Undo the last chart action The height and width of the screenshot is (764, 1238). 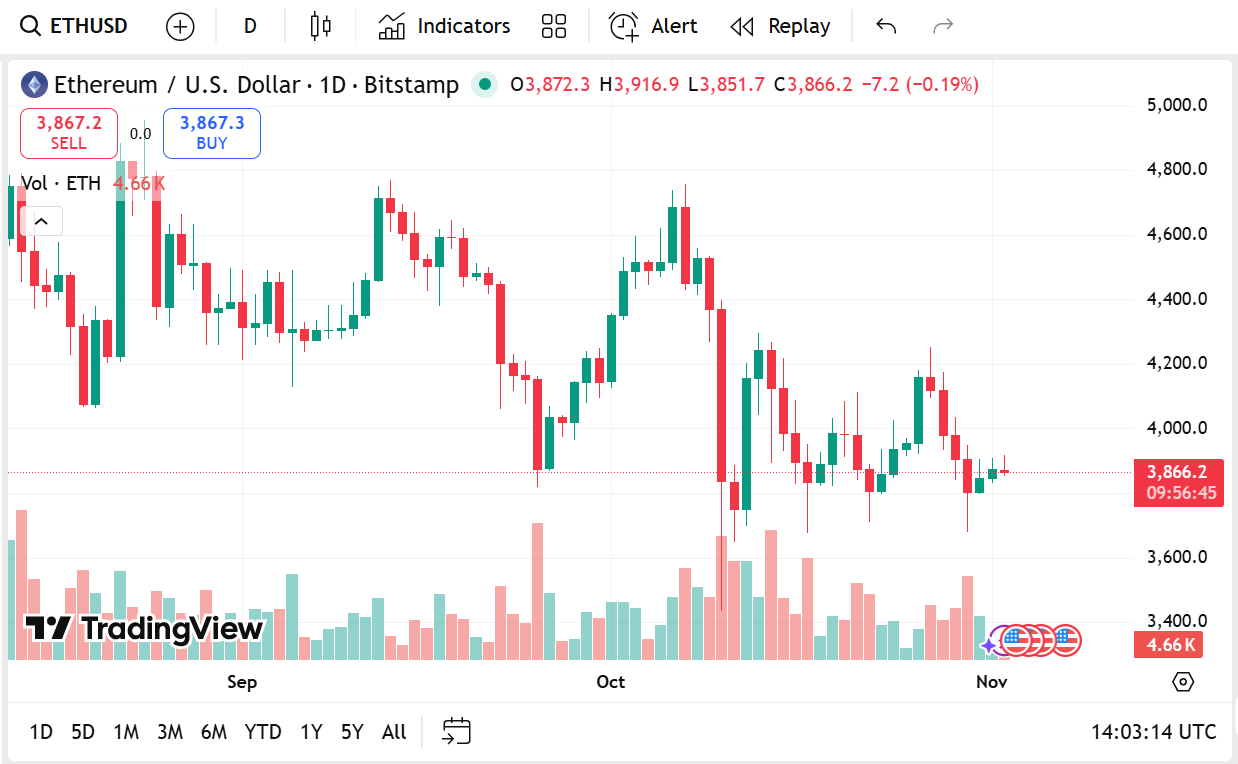(x=885, y=26)
